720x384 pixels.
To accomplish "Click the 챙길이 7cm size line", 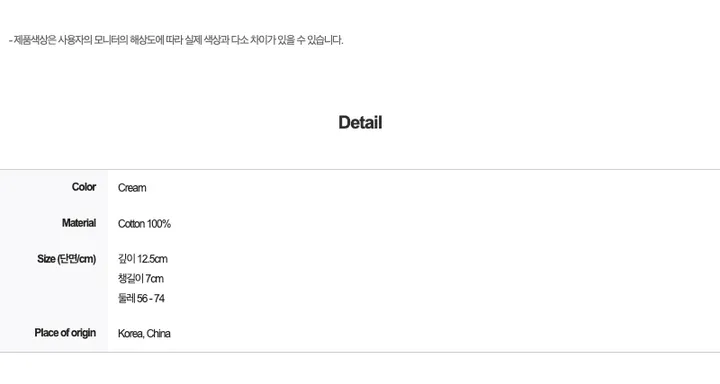I will (141, 279).
